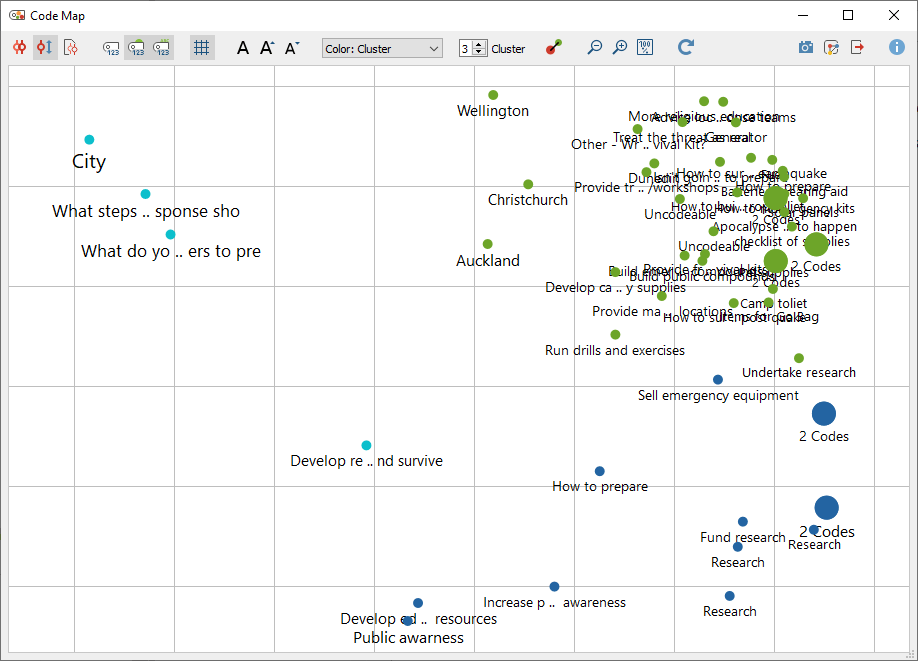
Task: Click the blue dot above 'Fund research'
Action: [742, 522]
